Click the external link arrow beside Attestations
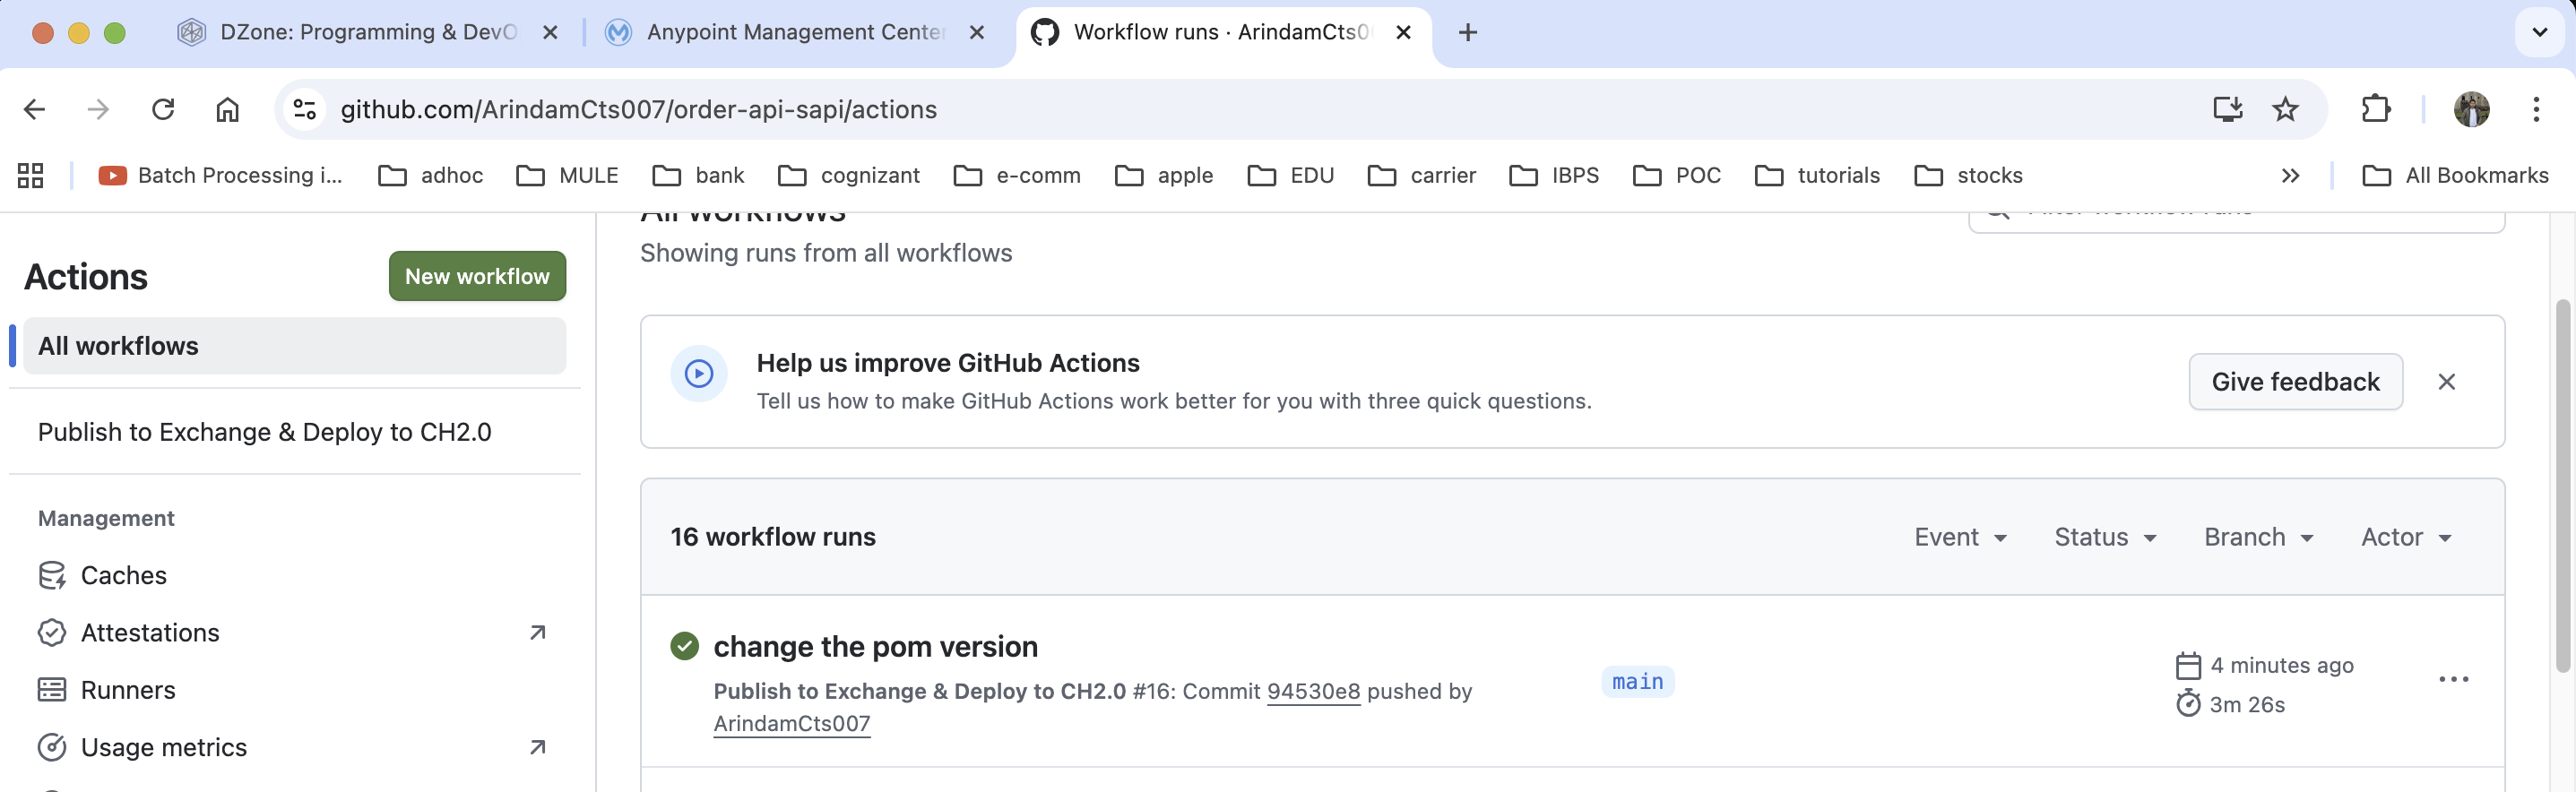The image size is (2576, 792). (538, 633)
